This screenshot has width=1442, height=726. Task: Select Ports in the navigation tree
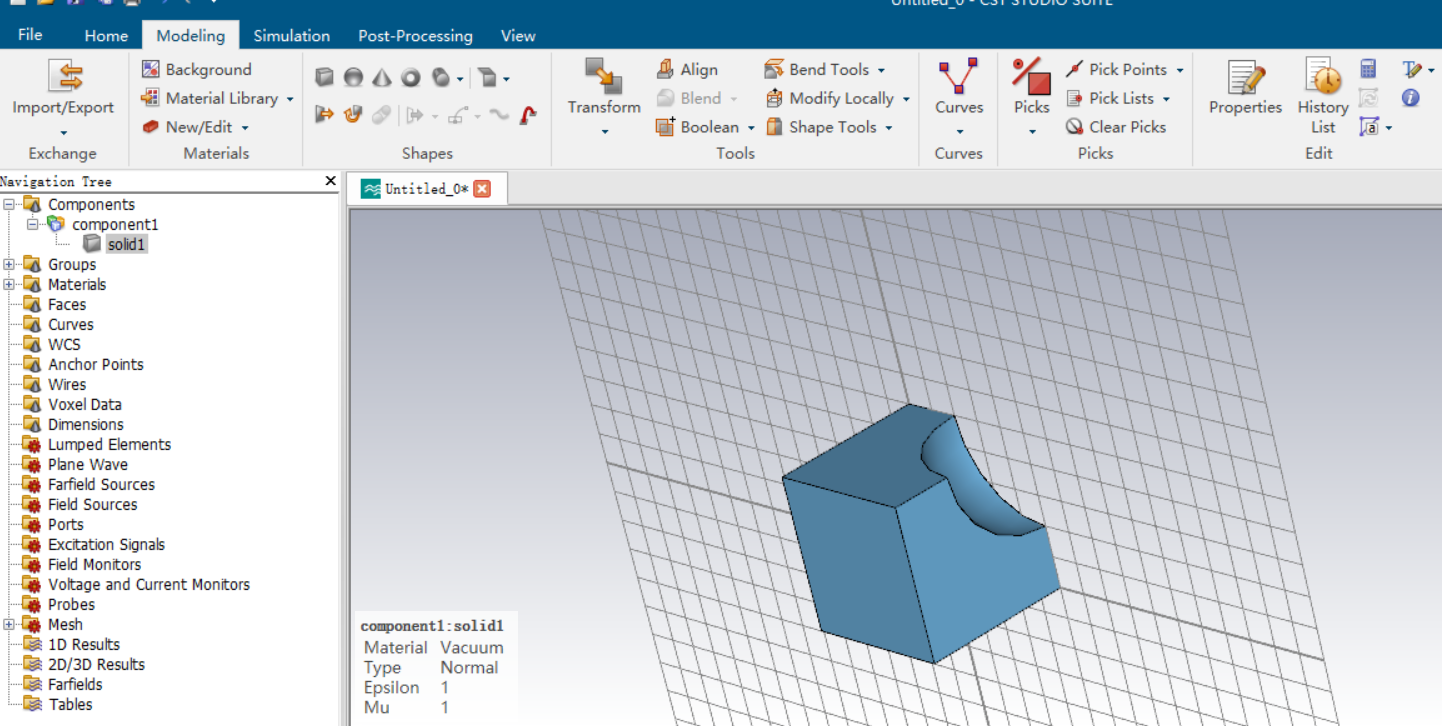click(66, 524)
